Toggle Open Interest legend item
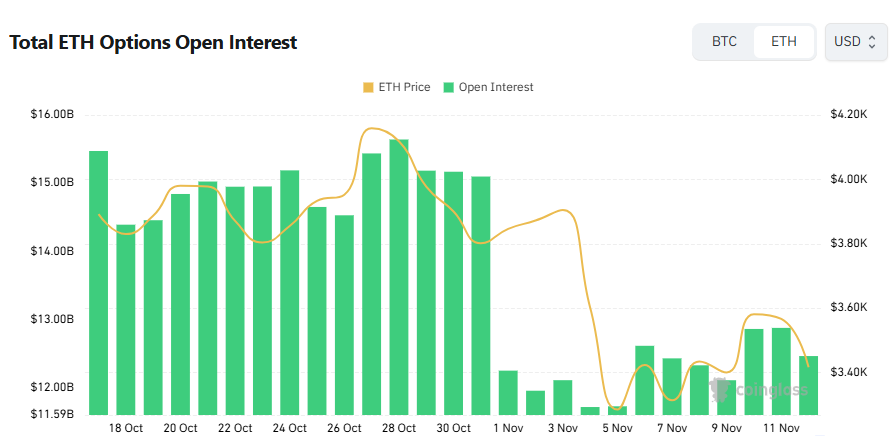This screenshot has width=891, height=436. (x=488, y=87)
